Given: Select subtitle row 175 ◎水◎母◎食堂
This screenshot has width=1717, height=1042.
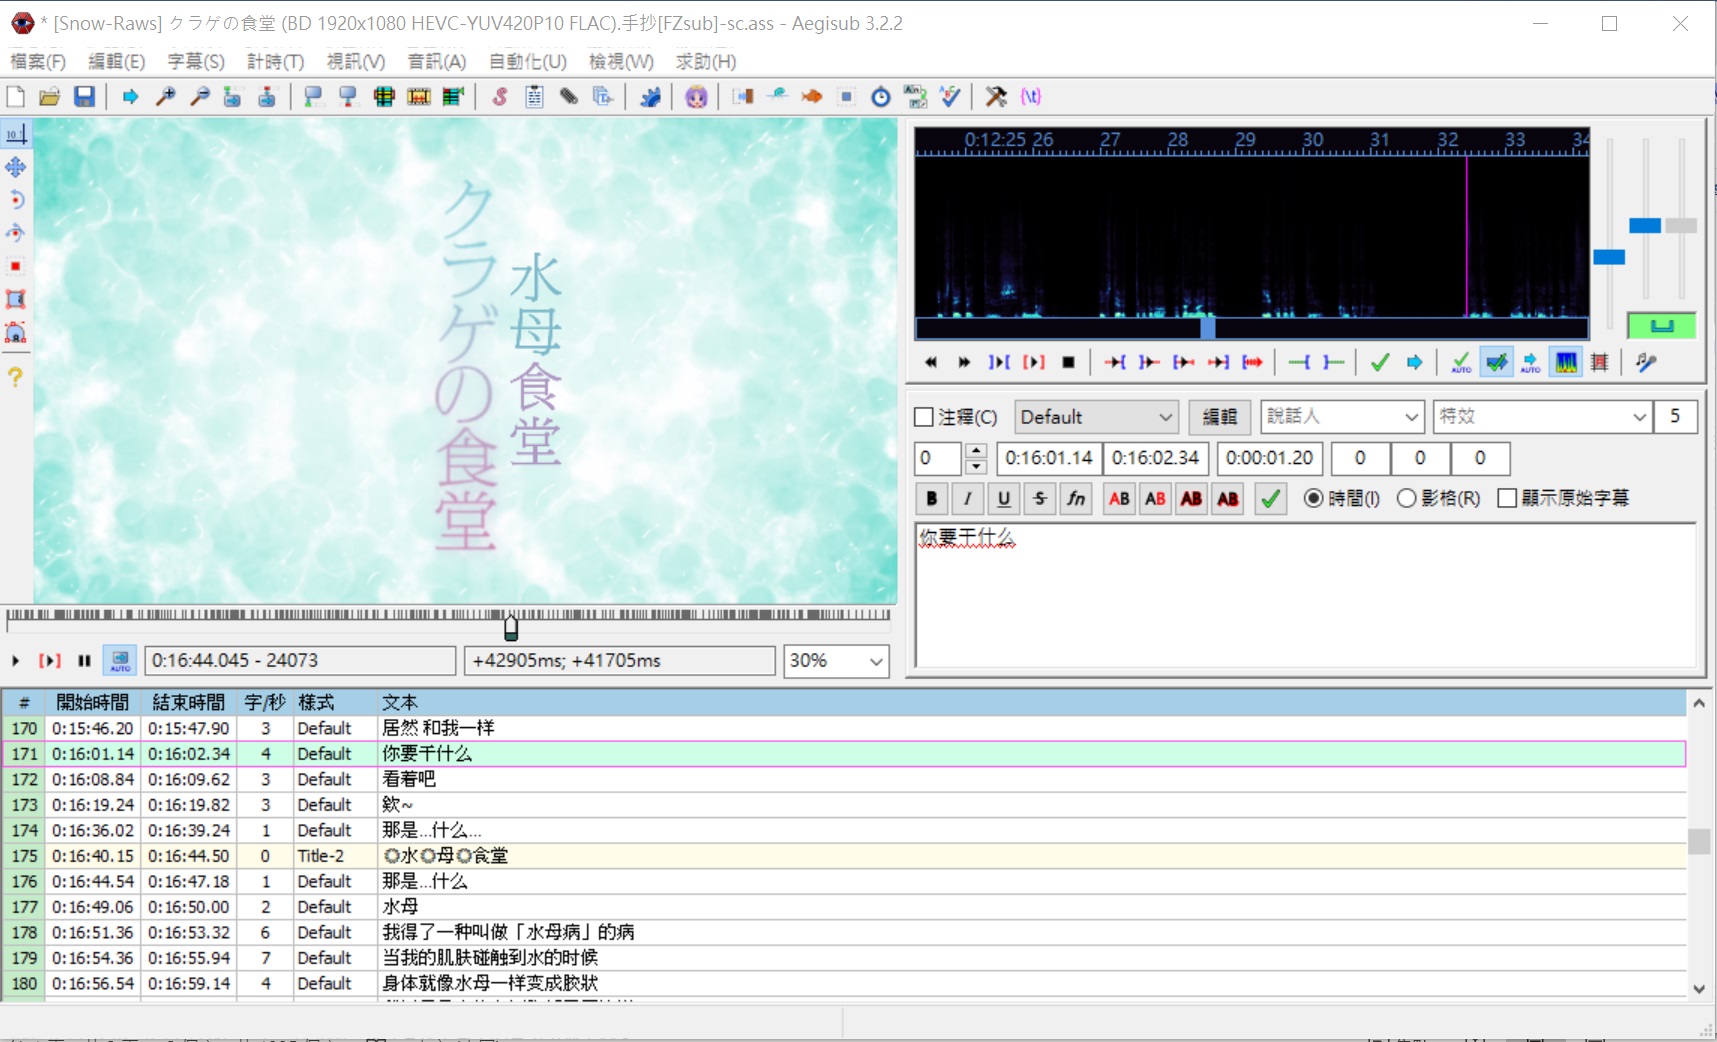Looking at the screenshot, I should click(845, 856).
